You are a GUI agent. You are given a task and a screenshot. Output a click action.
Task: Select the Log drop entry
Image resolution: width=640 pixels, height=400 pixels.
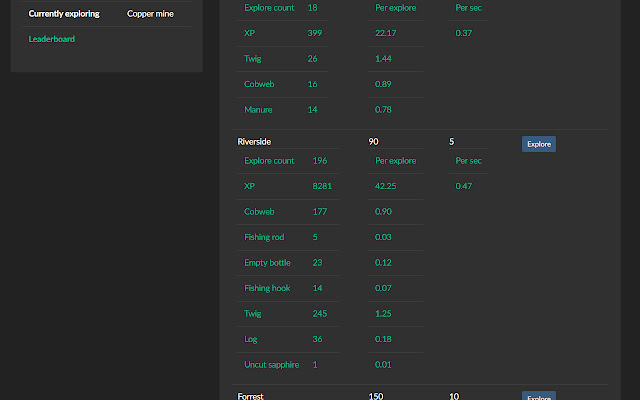click(x=251, y=339)
